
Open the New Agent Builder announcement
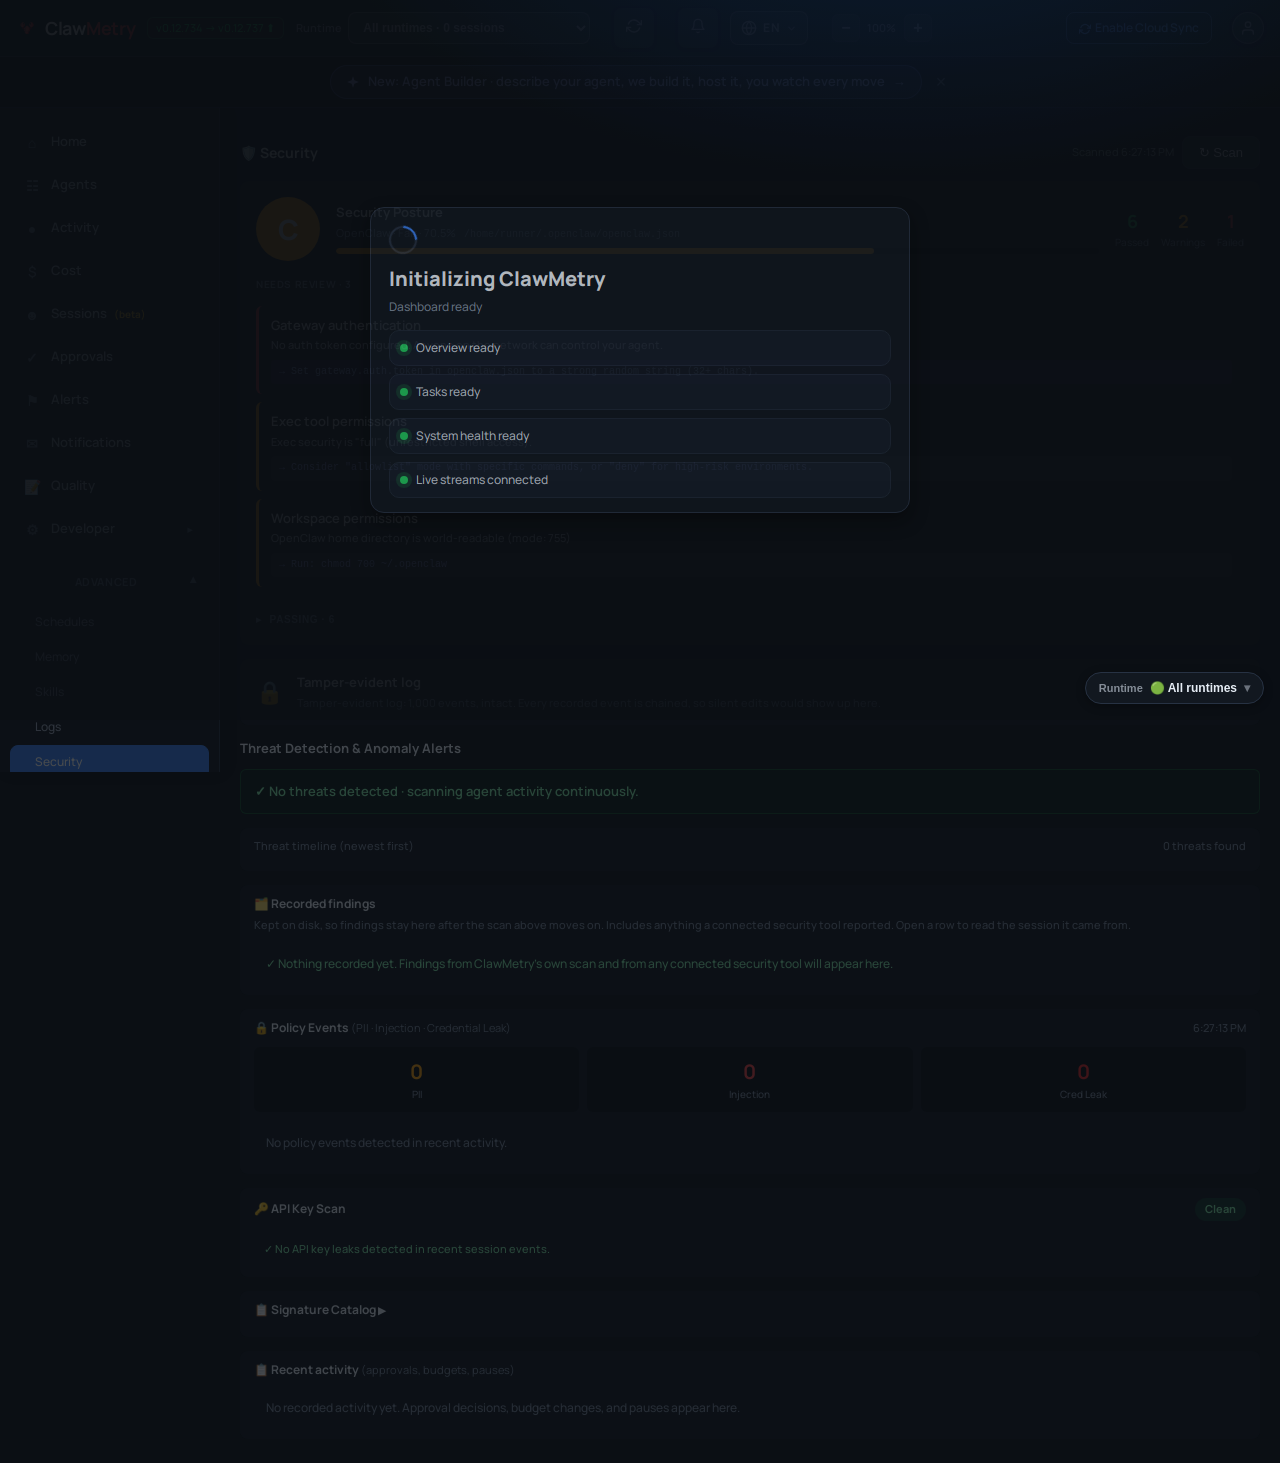(626, 82)
